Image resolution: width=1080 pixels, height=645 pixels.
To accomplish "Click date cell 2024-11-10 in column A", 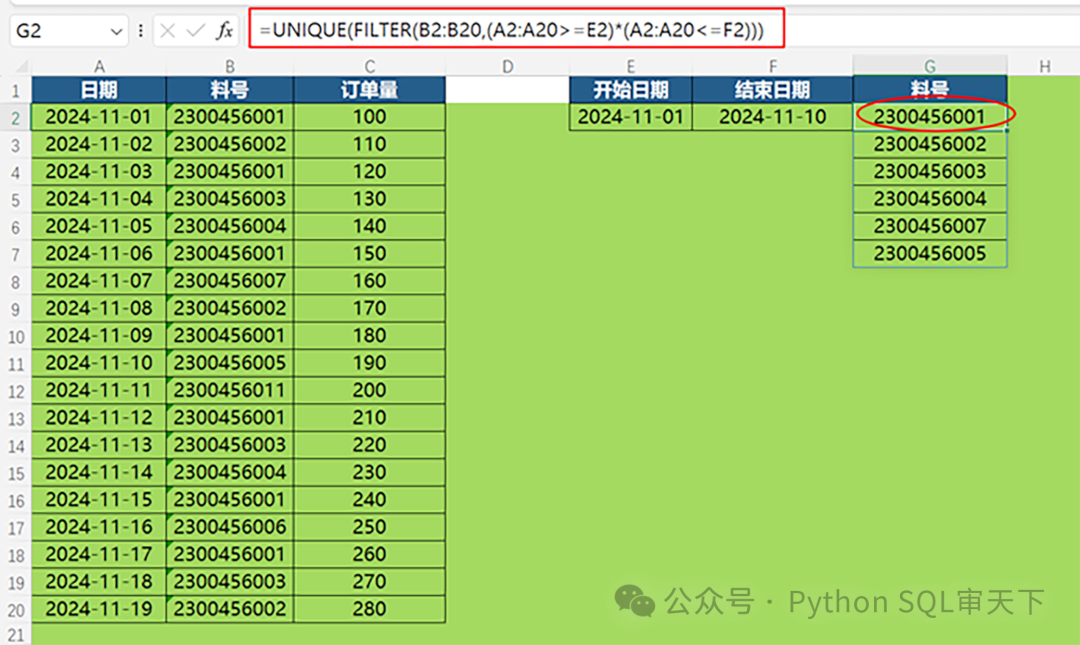I will point(99,362).
